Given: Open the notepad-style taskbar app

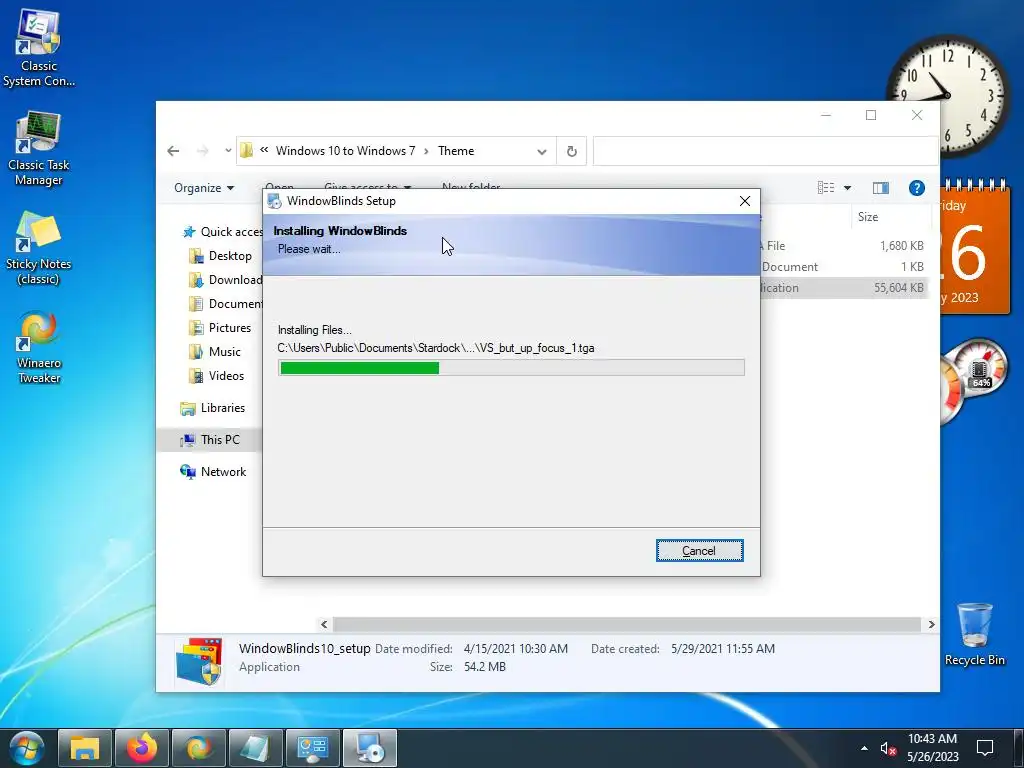Looking at the screenshot, I should [x=255, y=748].
